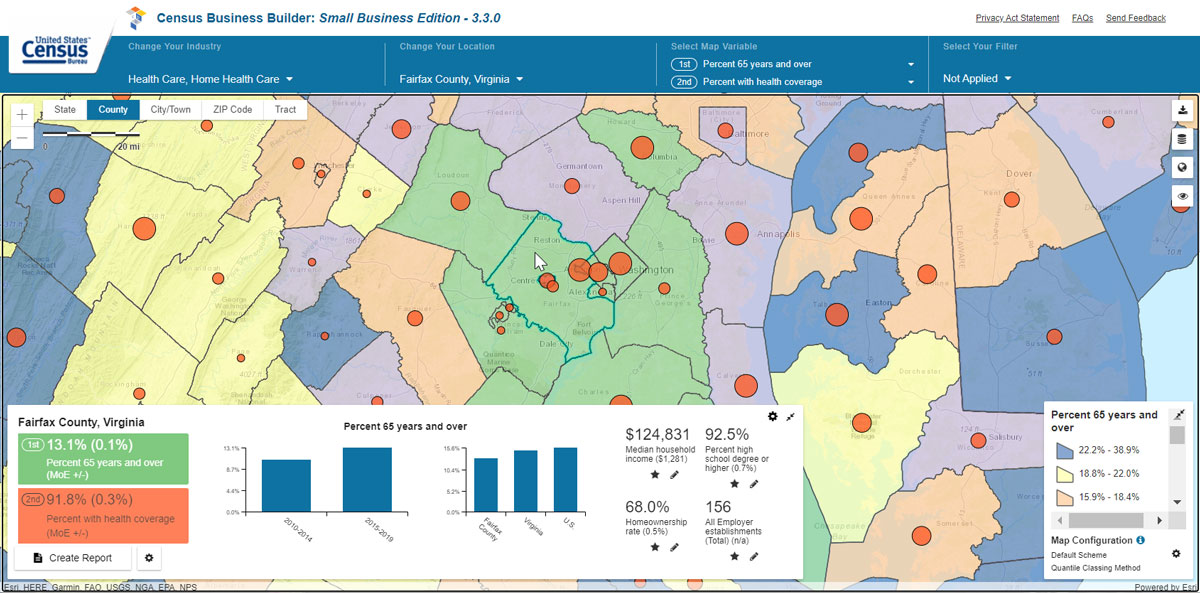Expand the Not Applied filter dropdown

point(977,79)
